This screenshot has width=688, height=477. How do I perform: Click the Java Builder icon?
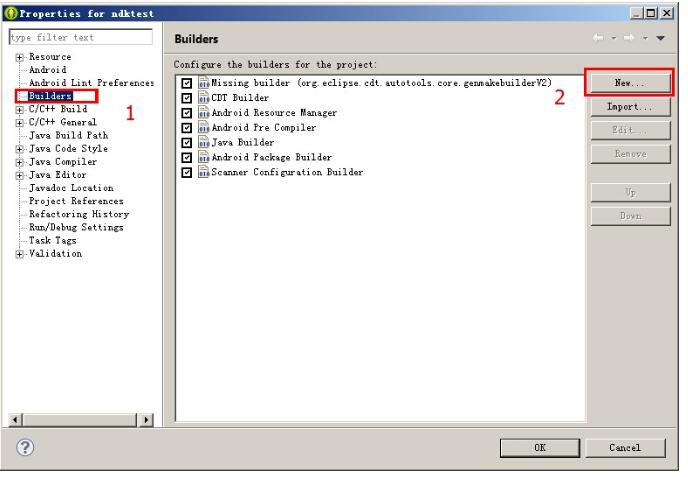204,143
